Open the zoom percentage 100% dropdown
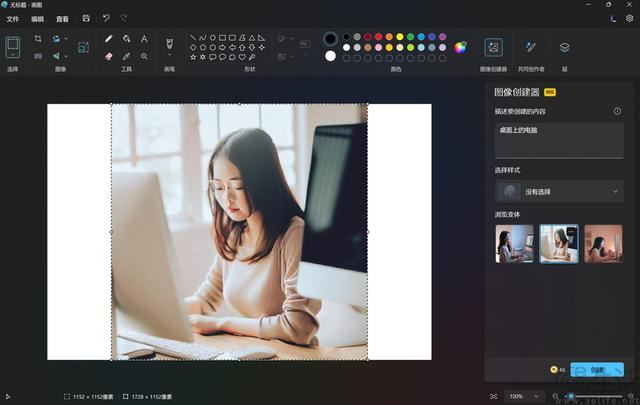This screenshot has height=405, width=640. (519, 396)
